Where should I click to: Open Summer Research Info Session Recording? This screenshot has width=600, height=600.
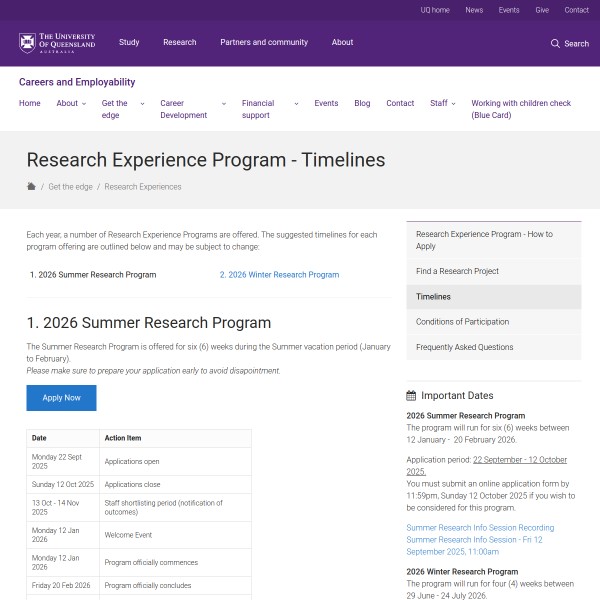pos(480,528)
